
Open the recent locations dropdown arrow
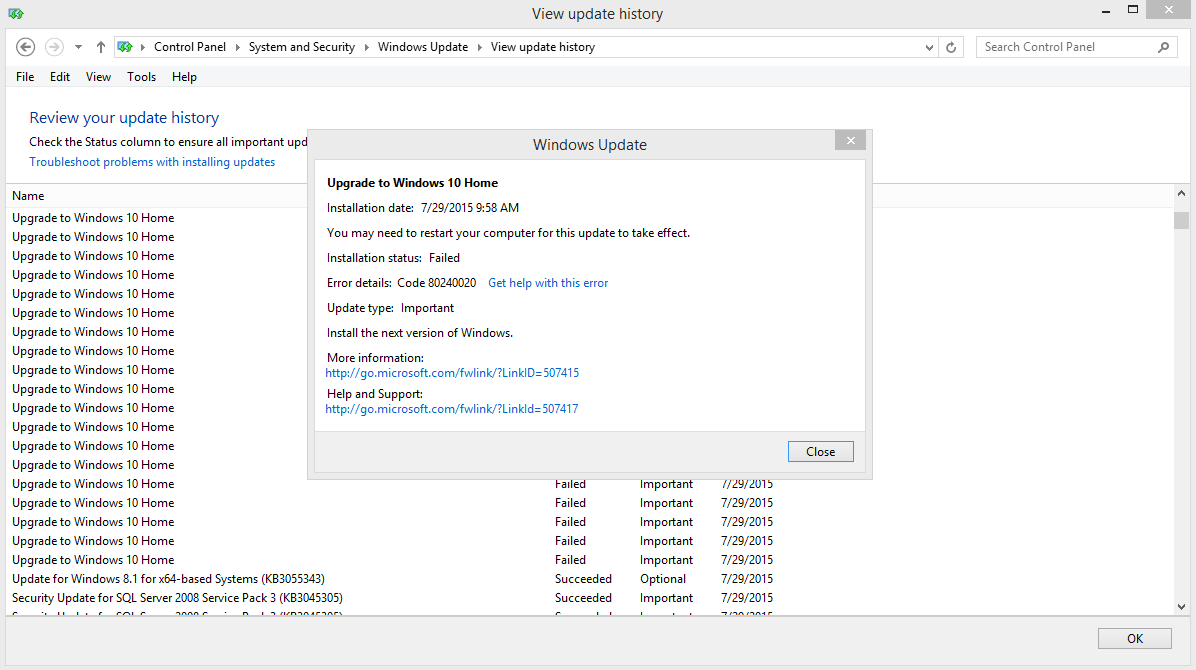(79, 47)
